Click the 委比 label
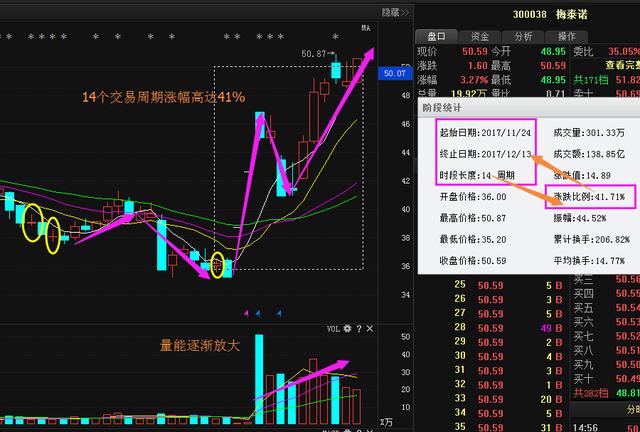Image resolution: width=640 pixels, height=432 pixels. tap(583, 52)
